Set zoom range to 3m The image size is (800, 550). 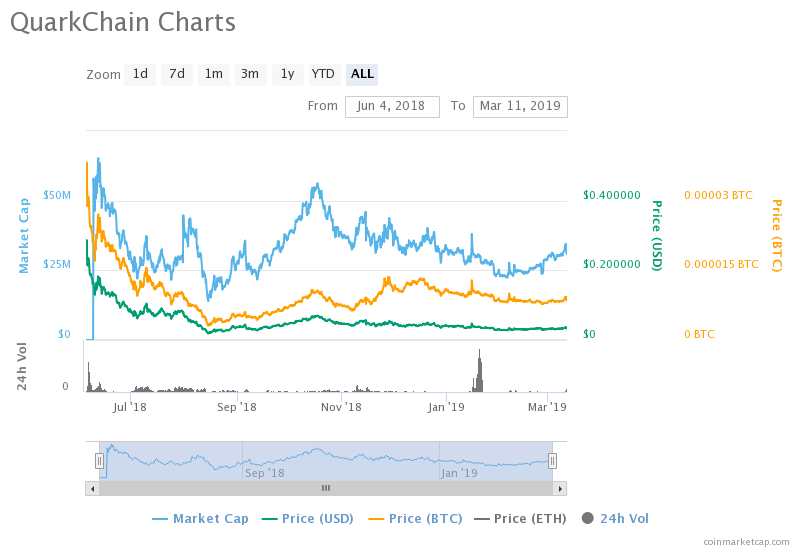tap(250, 74)
